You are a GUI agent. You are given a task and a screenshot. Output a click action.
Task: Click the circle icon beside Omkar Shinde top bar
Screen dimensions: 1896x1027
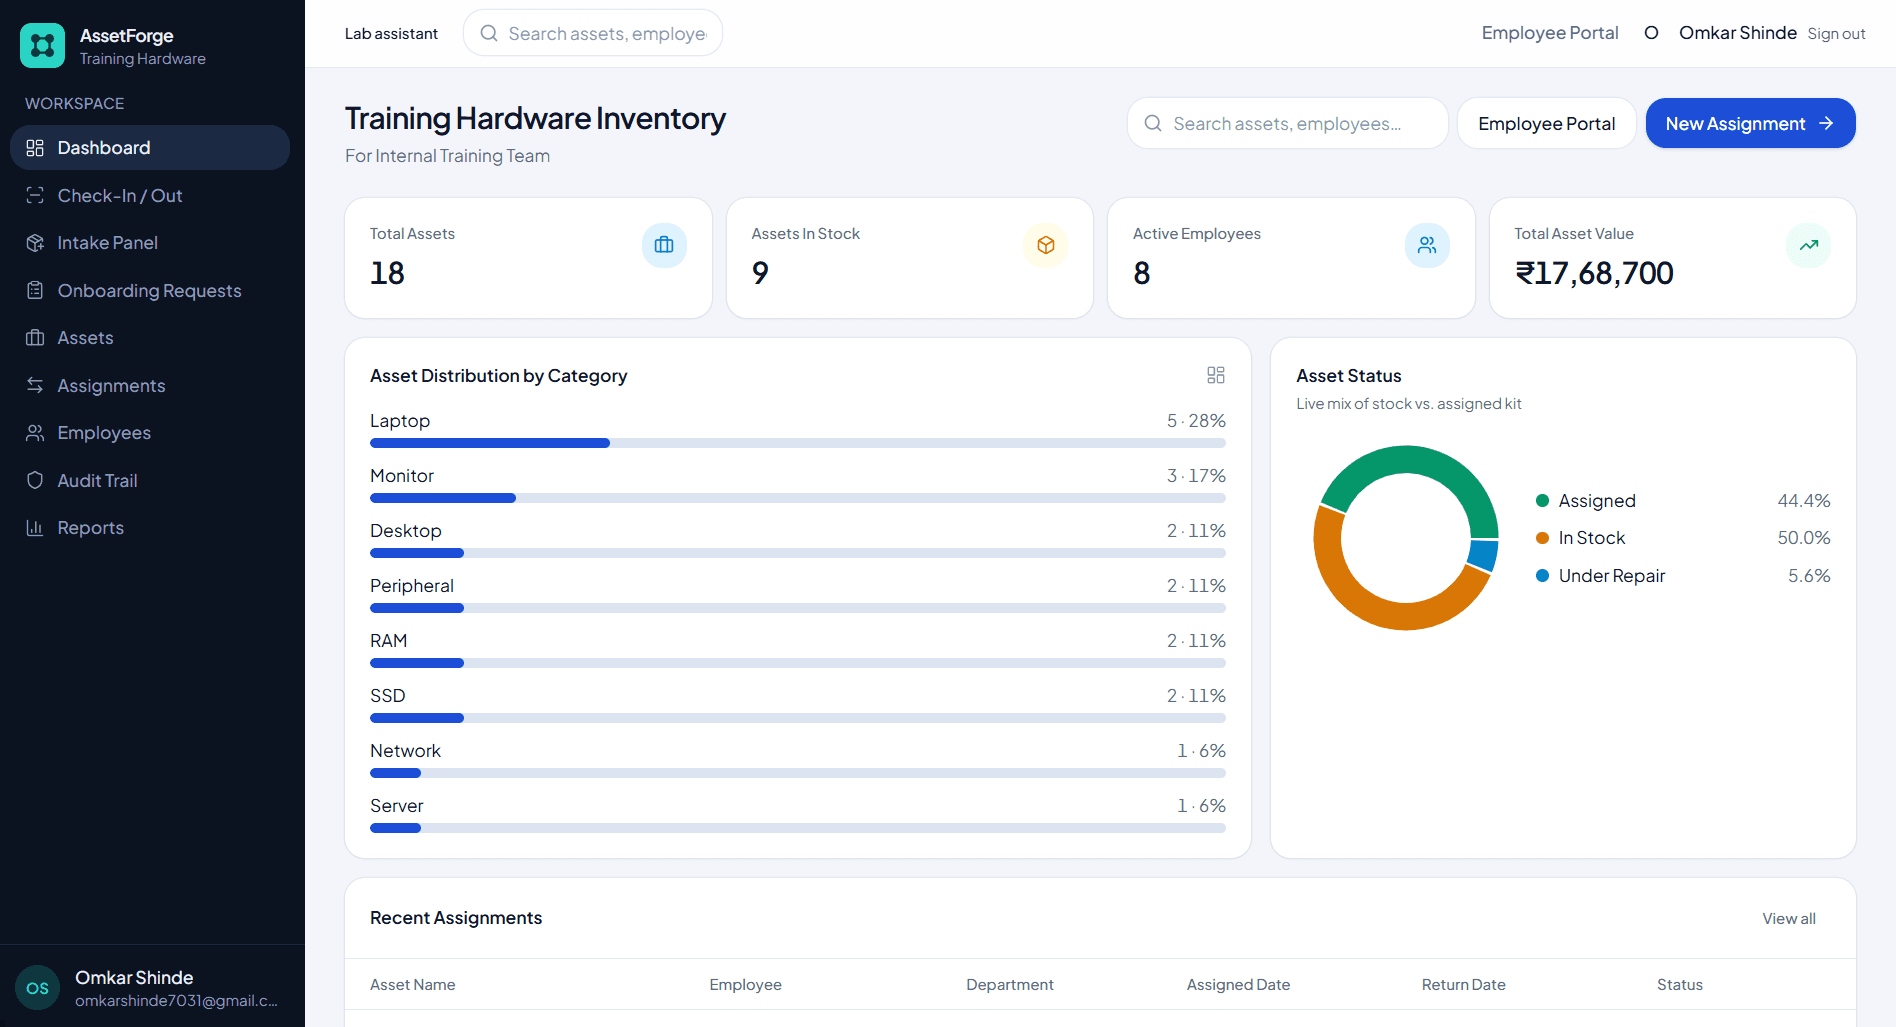click(x=1651, y=33)
